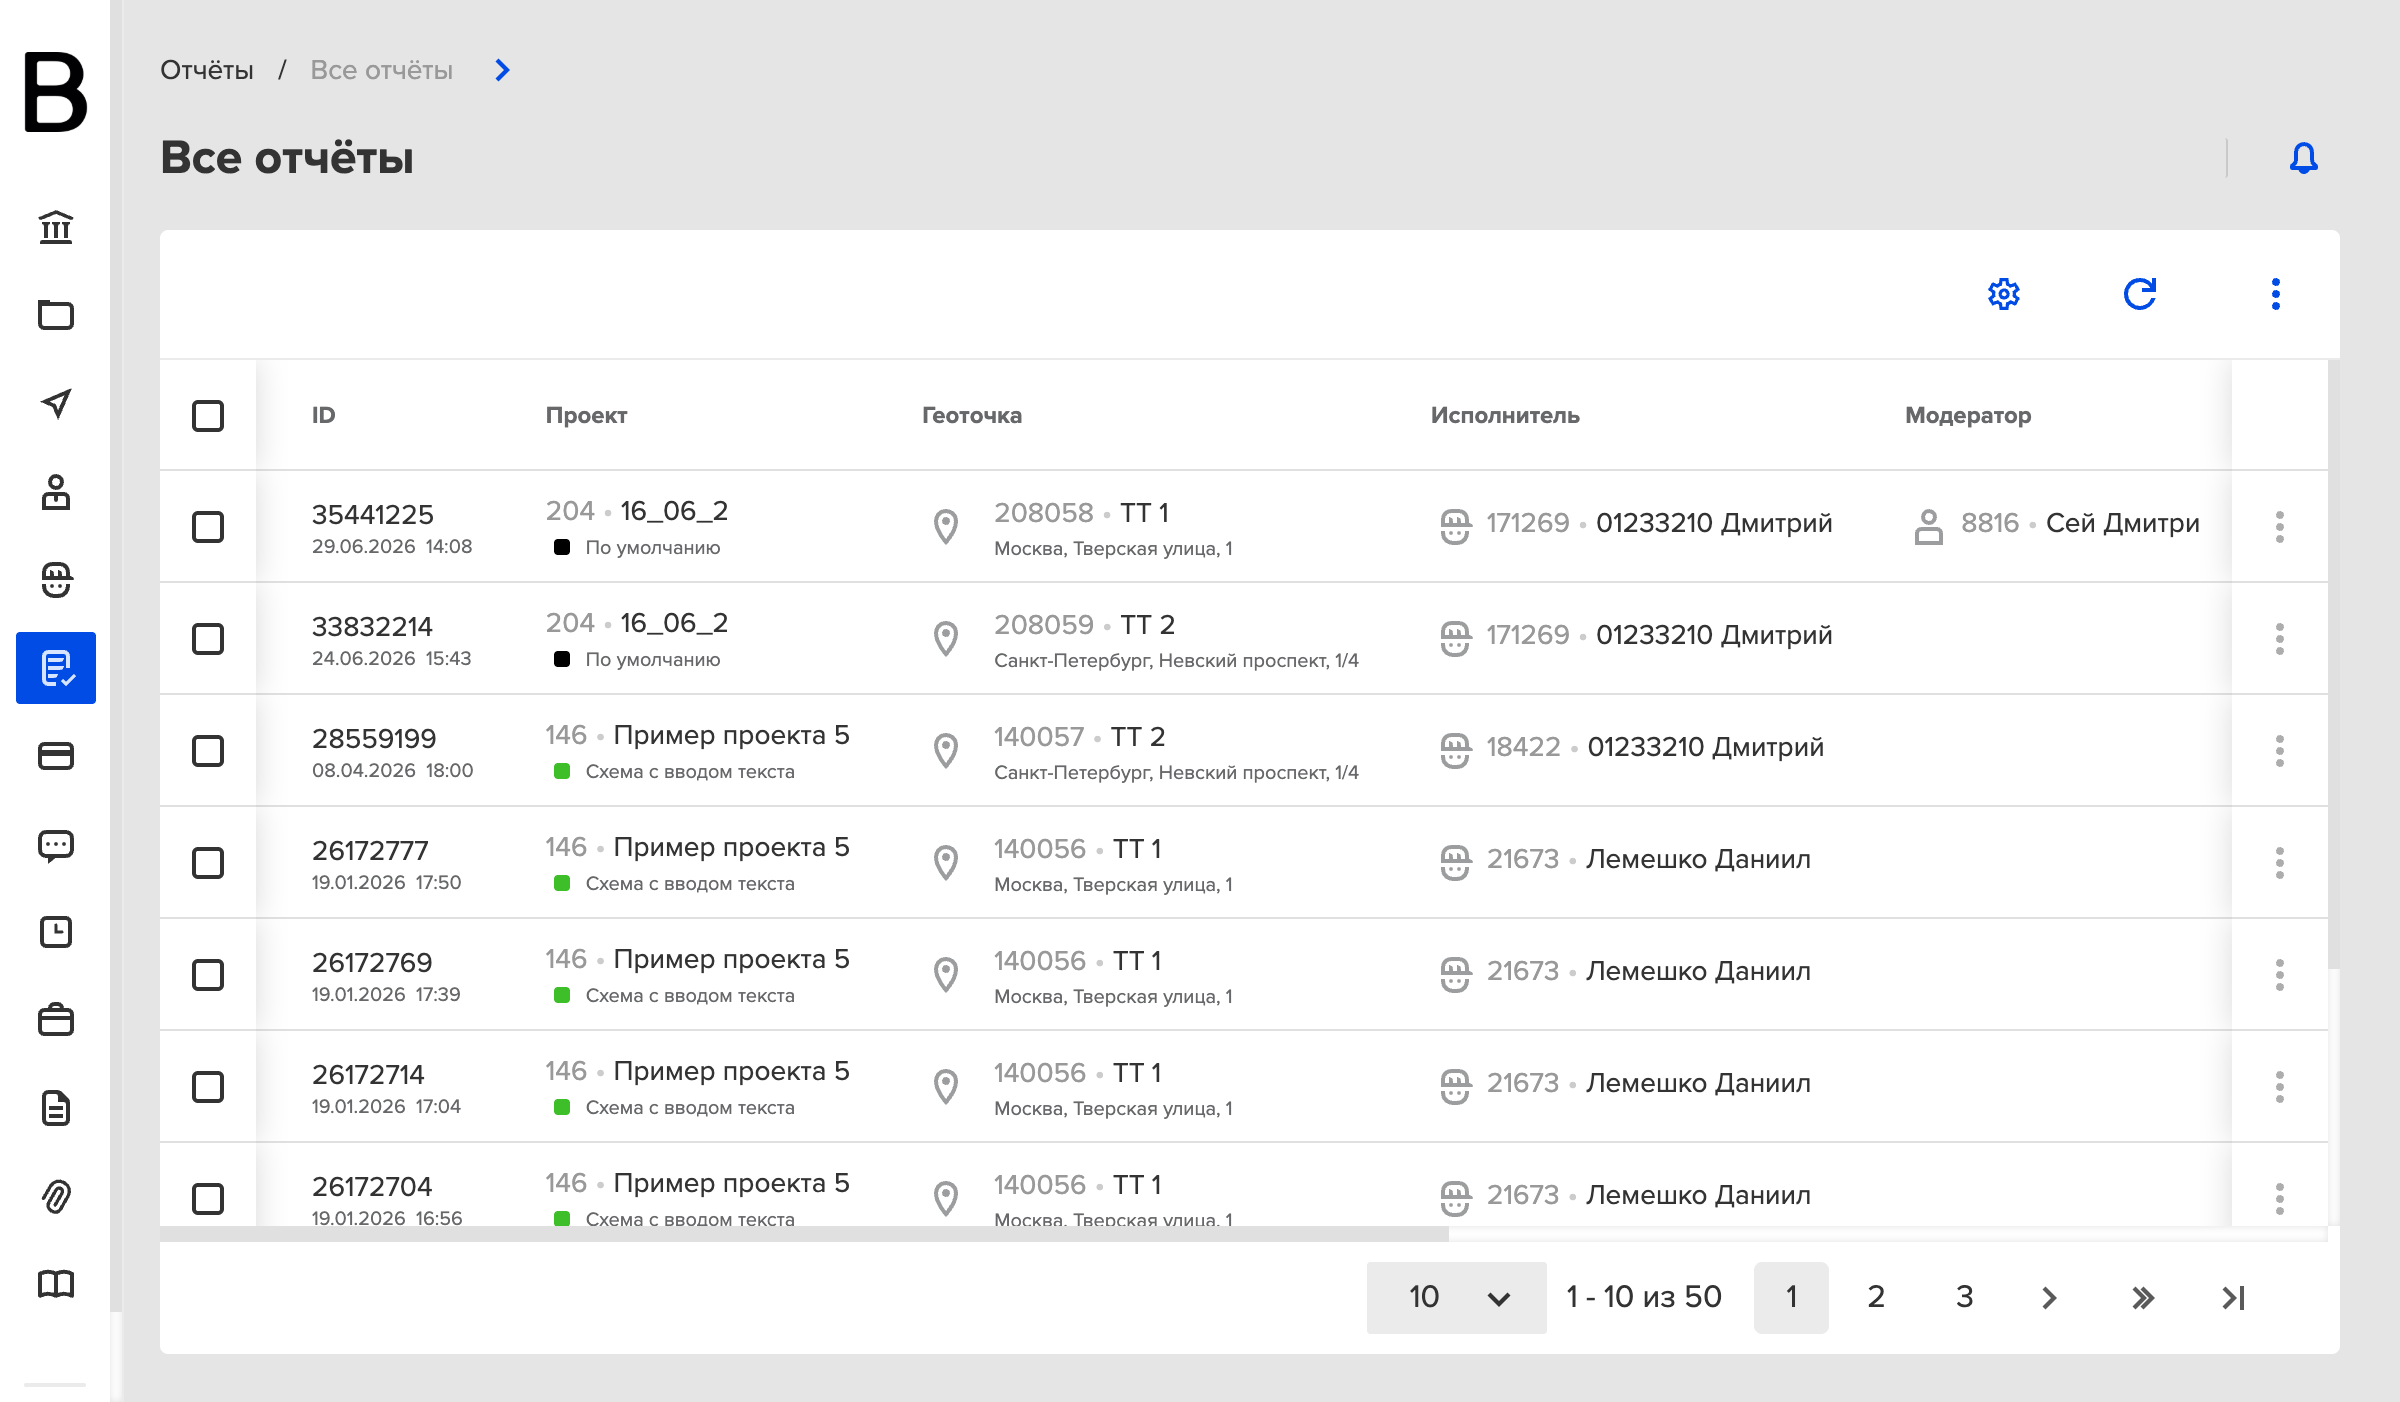Select checkbox for report 26172769

coord(208,975)
